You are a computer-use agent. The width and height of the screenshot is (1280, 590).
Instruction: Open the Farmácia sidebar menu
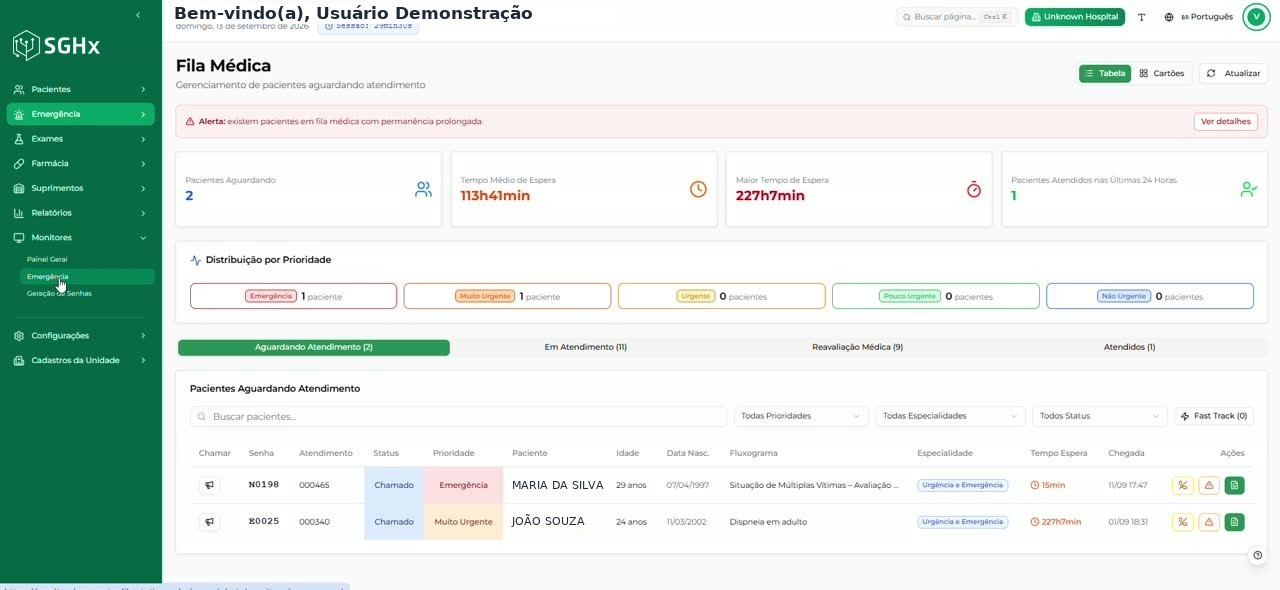coord(80,163)
